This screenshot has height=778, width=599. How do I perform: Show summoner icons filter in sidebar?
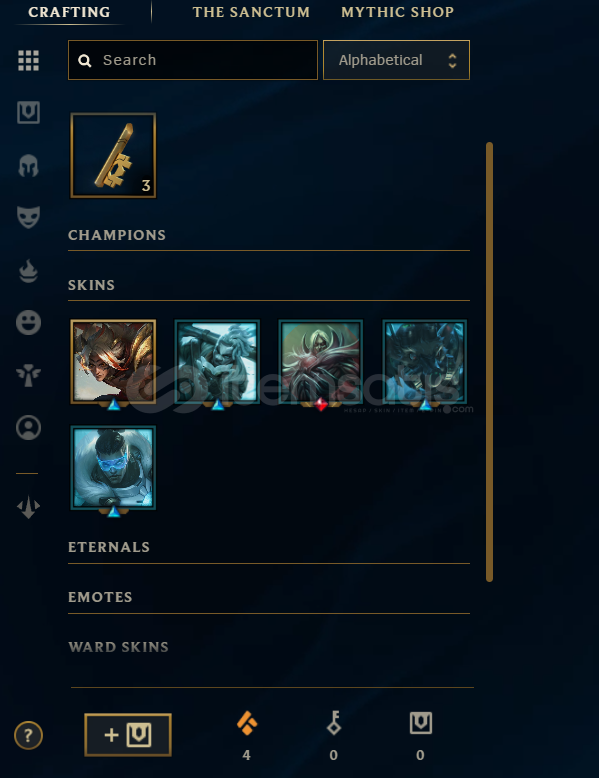[x=28, y=427]
